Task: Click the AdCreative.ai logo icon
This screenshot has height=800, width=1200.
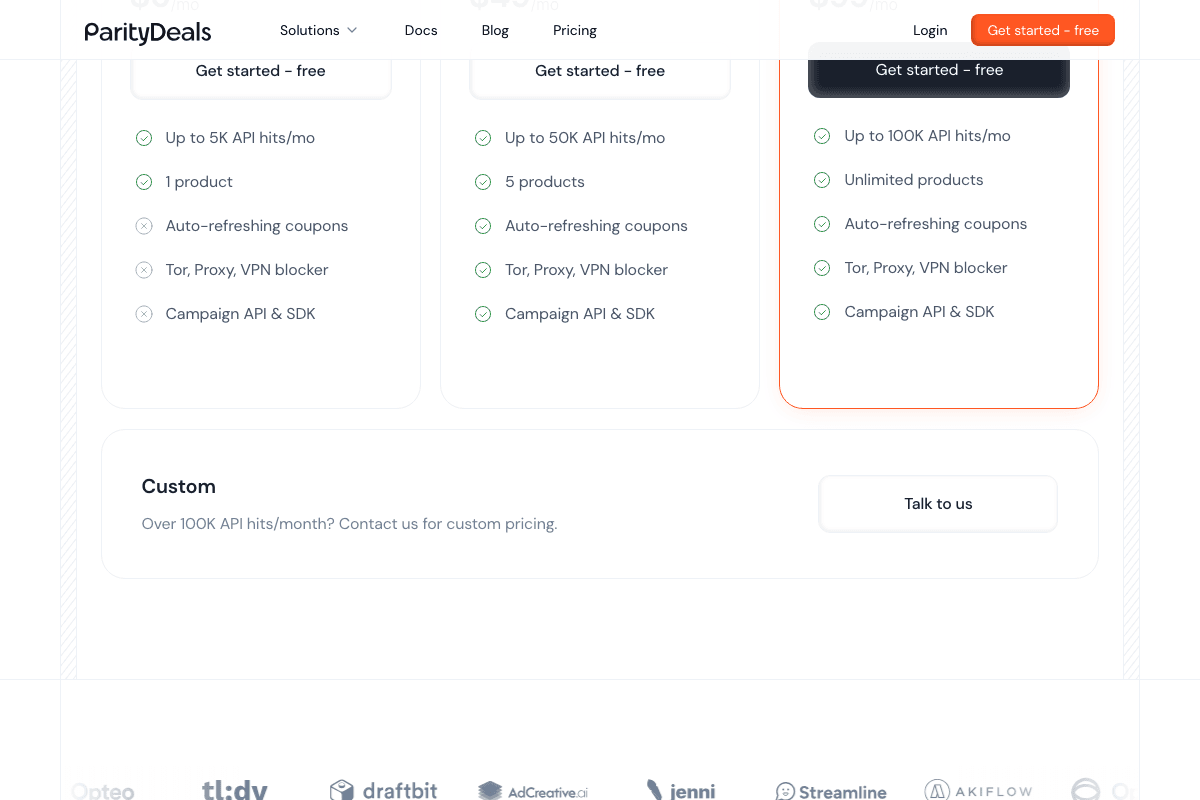Action: [x=491, y=790]
